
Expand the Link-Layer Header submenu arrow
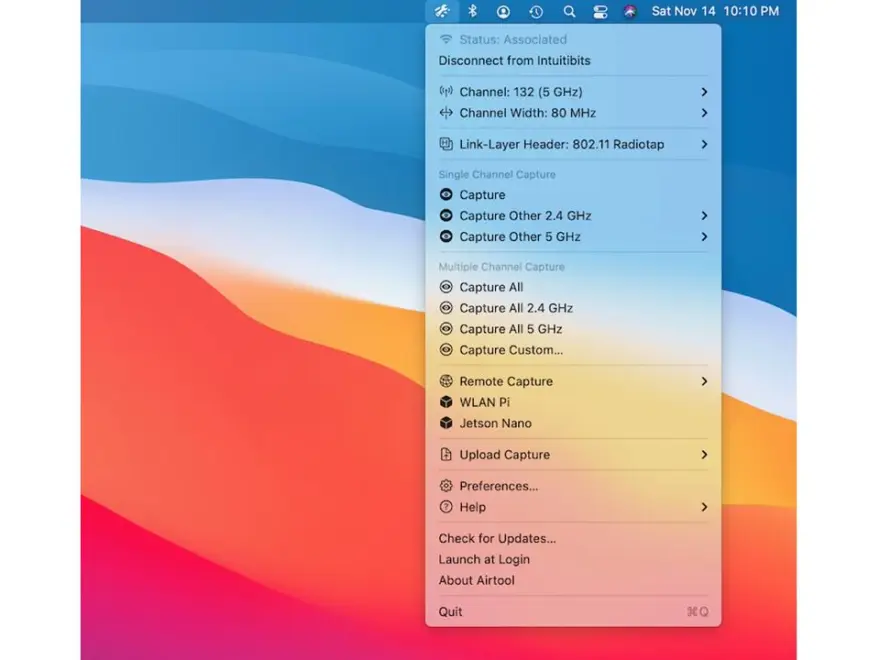pyautogui.click(x=704, y=144)
